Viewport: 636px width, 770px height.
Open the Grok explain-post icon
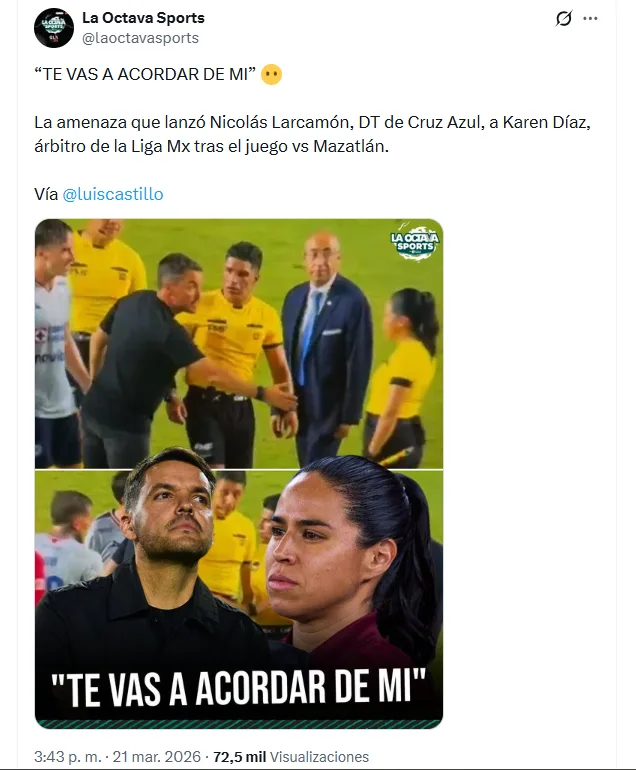pyautogui.click(x=564, y=19)
